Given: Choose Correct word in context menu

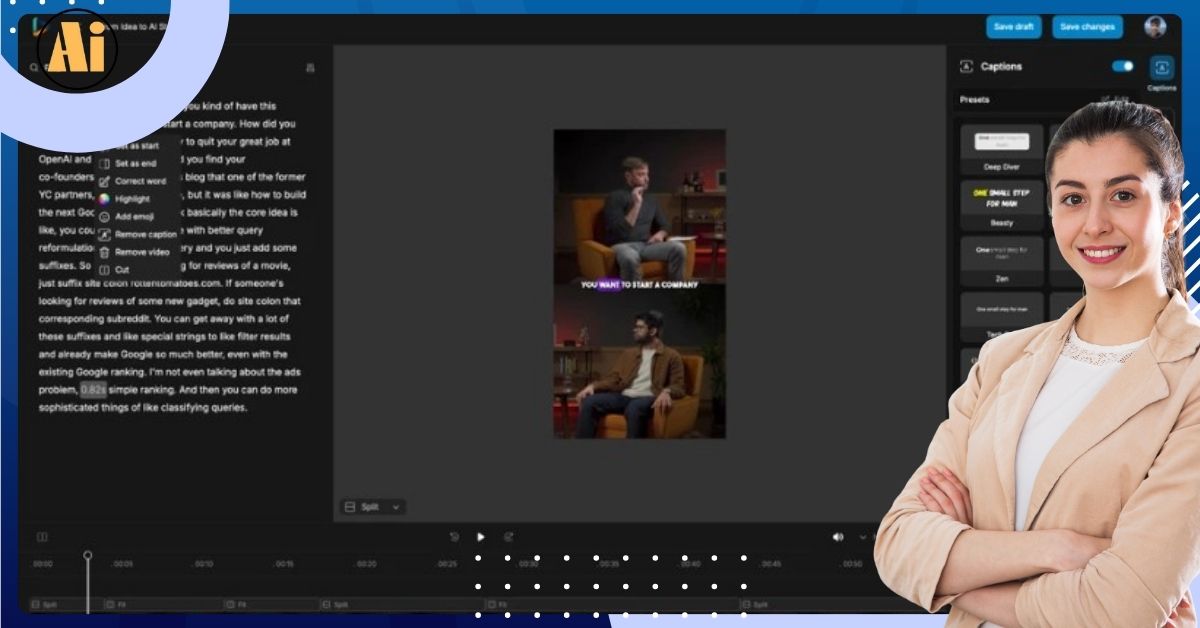Looking at the screenshot, I should [140, 181].
